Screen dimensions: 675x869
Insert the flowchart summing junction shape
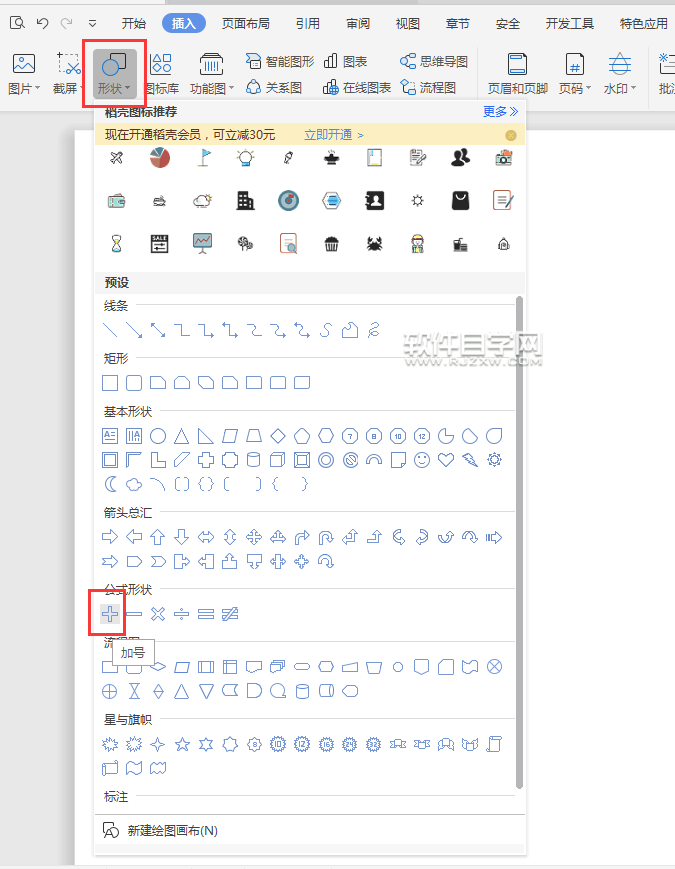(x=494, y=666)
